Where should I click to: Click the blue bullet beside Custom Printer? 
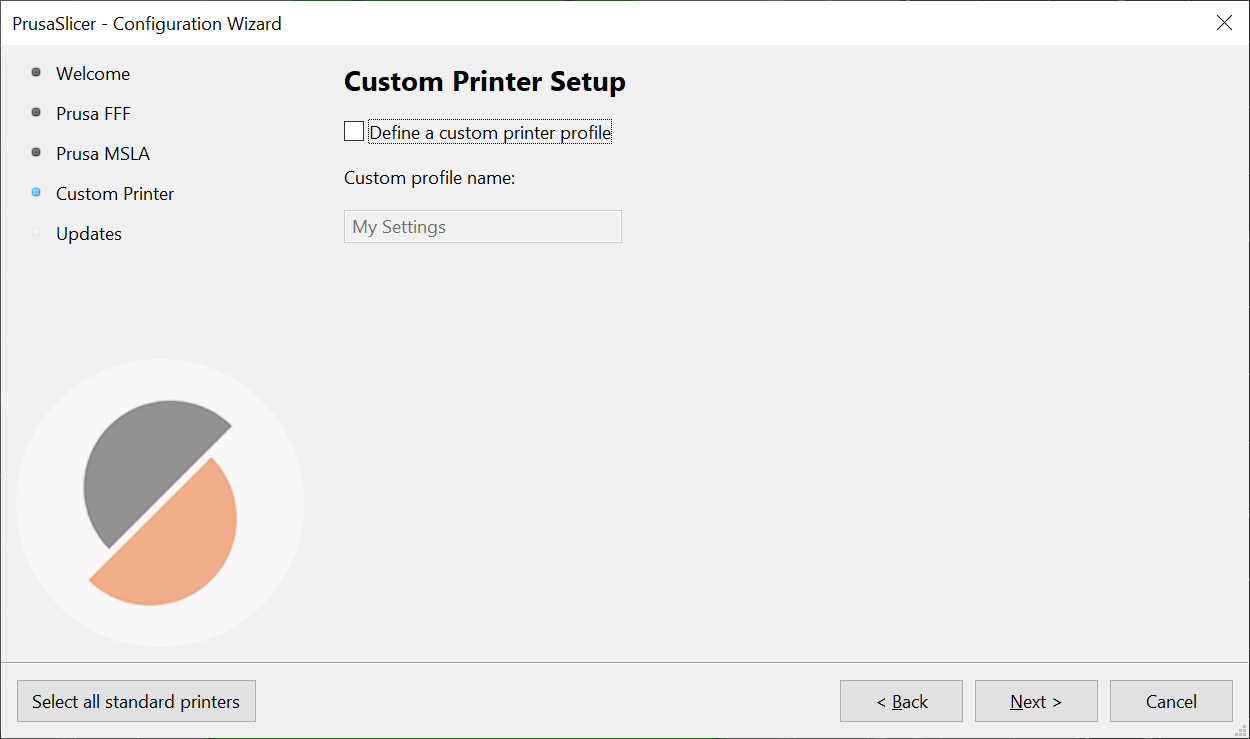(x=36, y=192)
